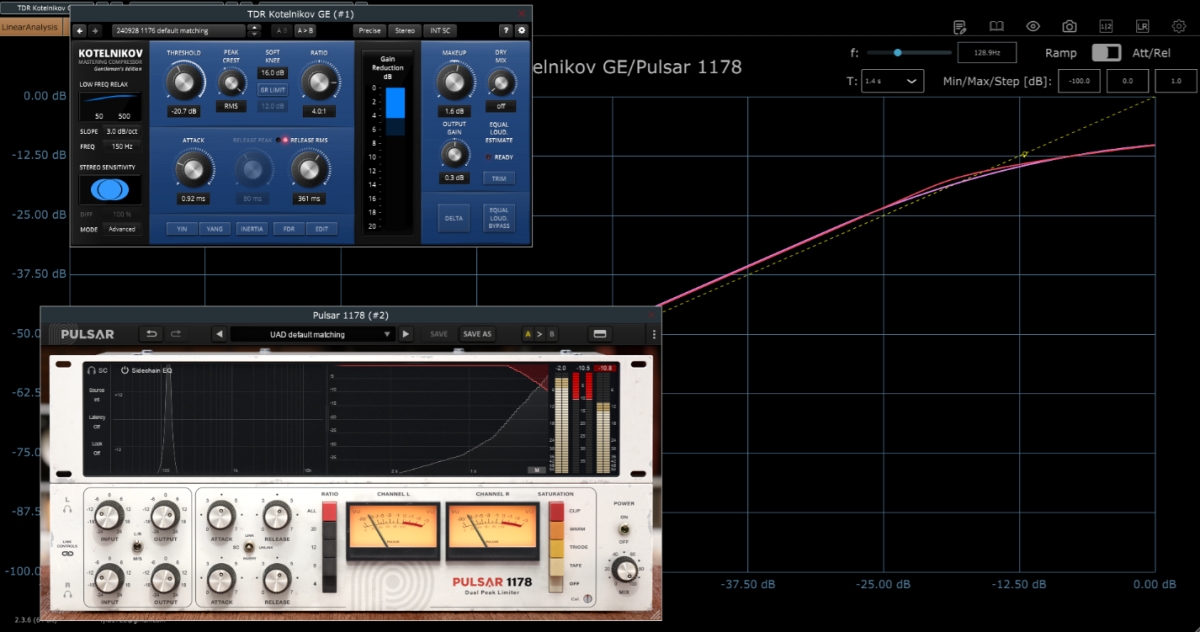Toggle the eye visibility icon in analyzer toolbar
Viewport: 1200px width, 632px height.
pyautogui.click(x=1033, y=26)
